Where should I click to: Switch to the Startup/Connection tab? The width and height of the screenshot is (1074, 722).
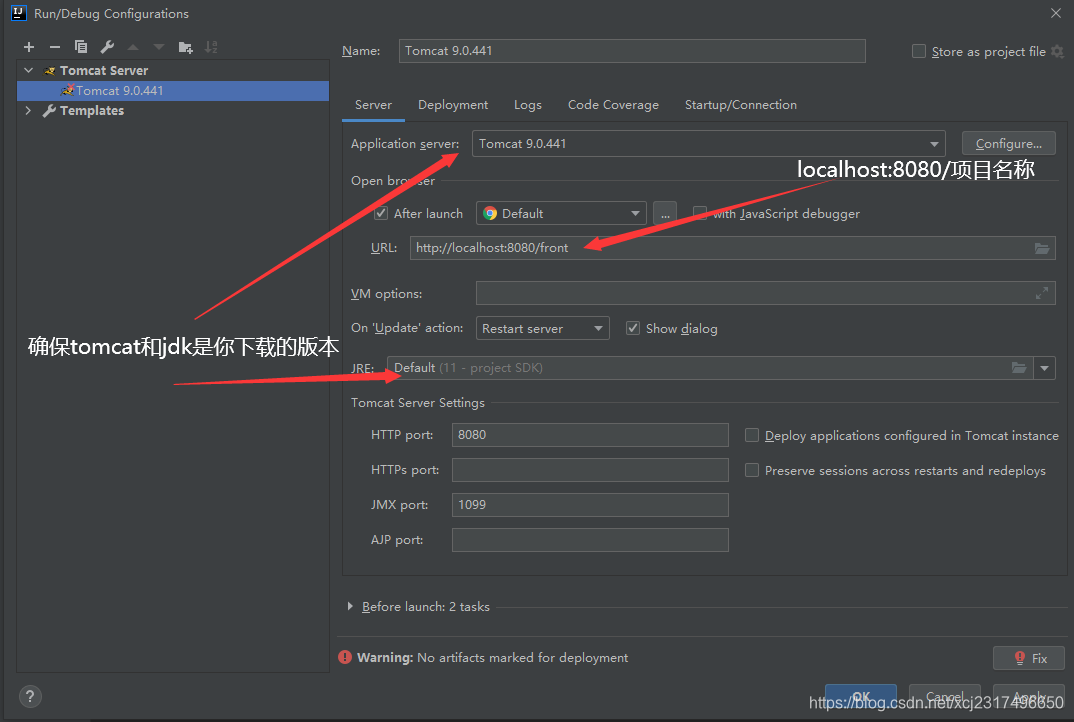click(740, 105)
